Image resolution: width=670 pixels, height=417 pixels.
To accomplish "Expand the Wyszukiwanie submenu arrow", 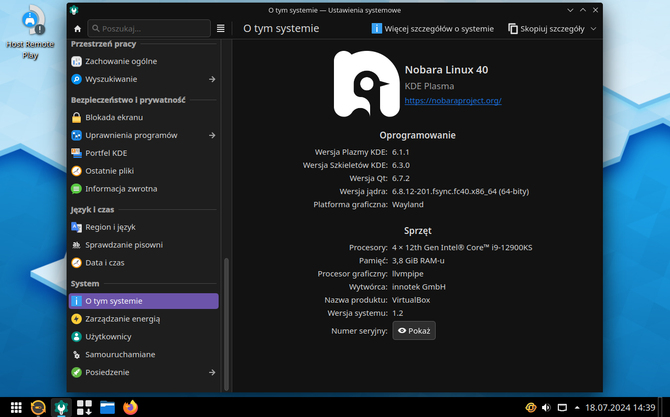I will (212, 79).
